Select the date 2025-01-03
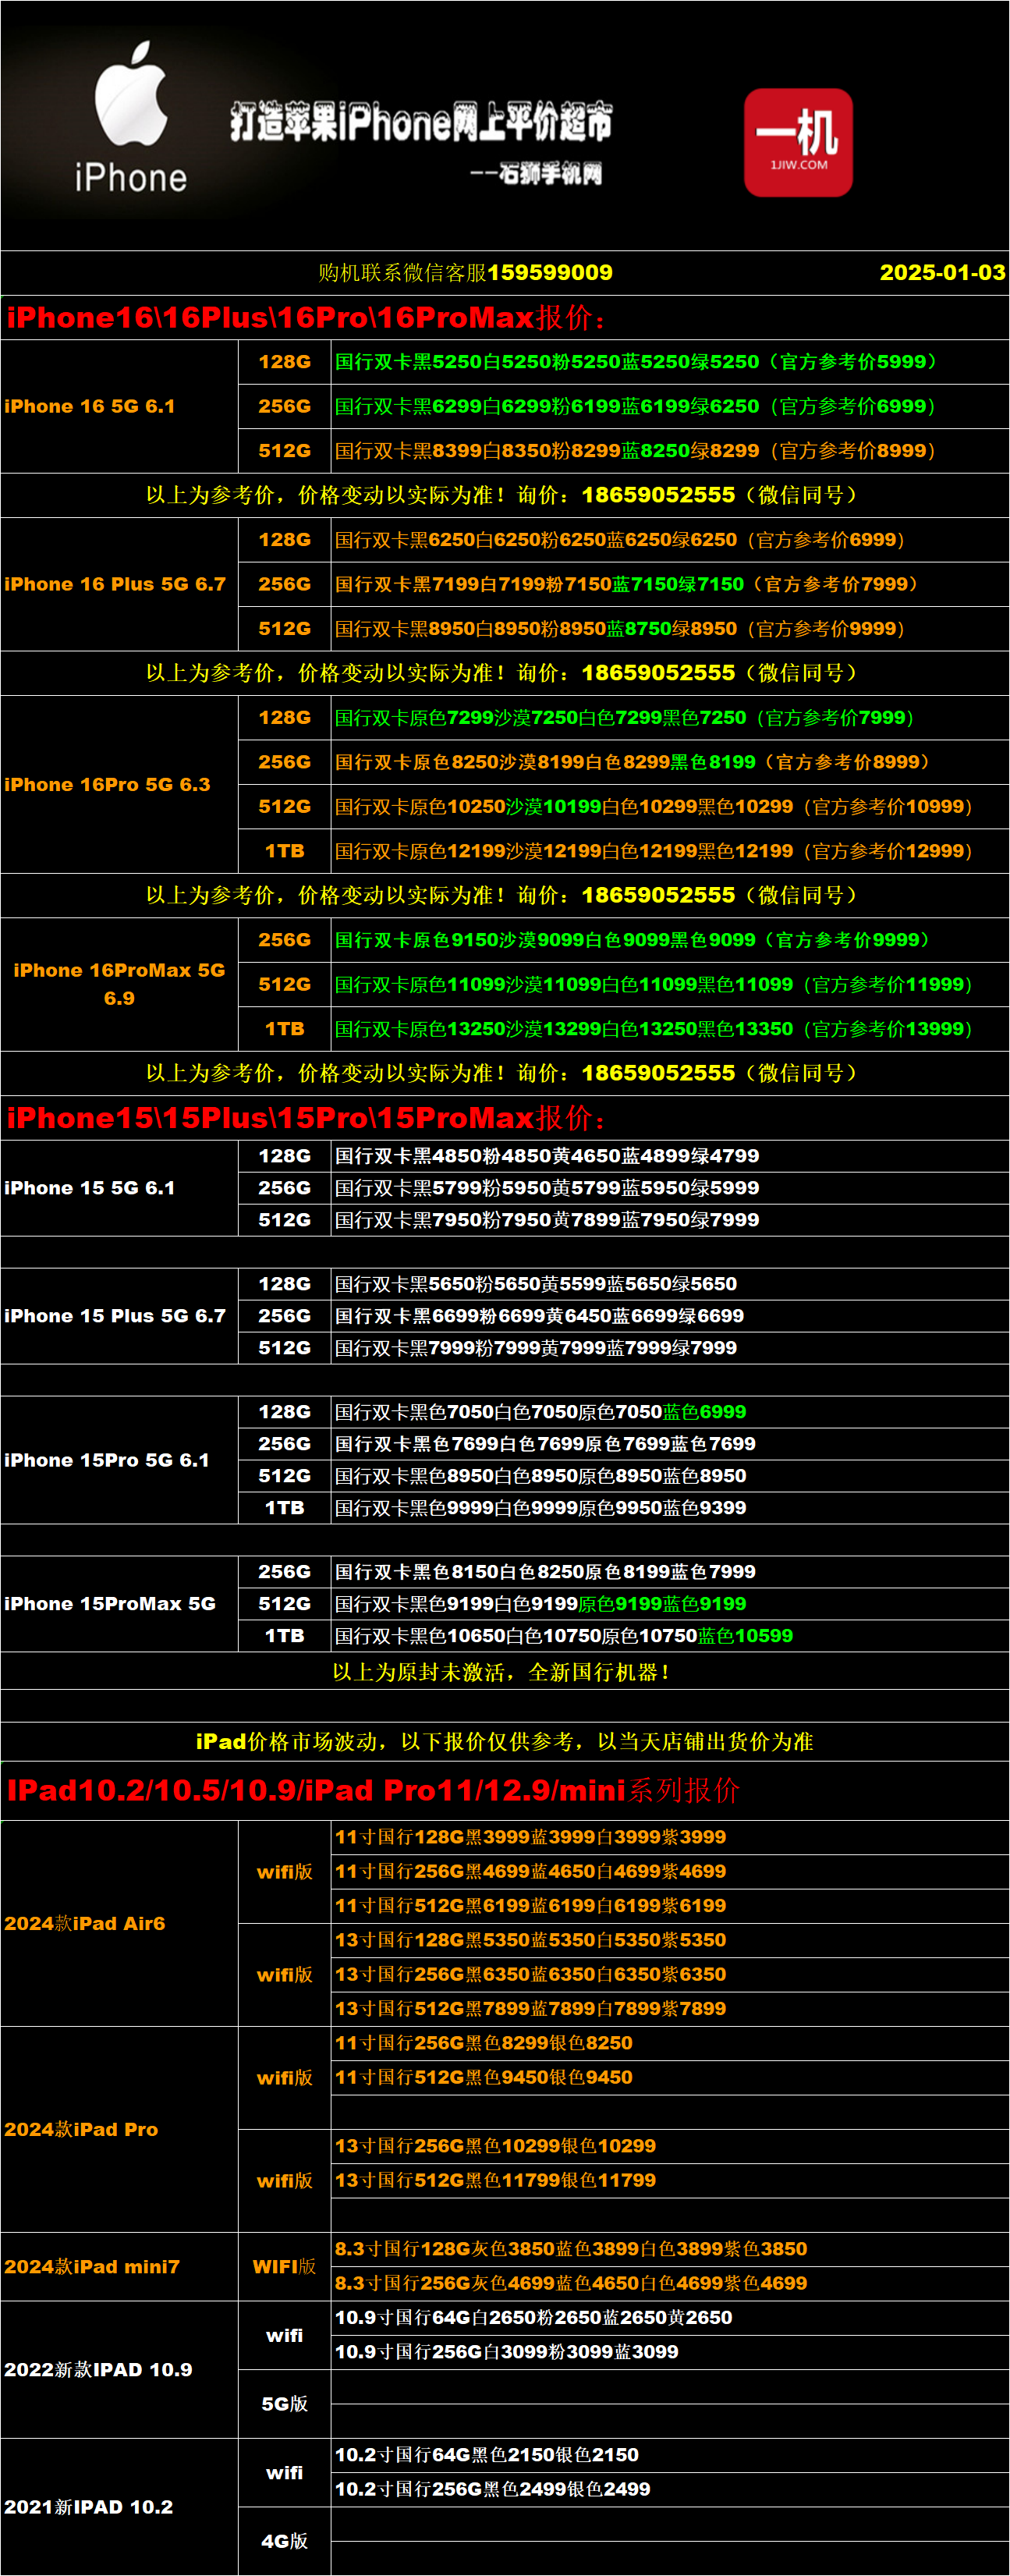 pos(942,272)
